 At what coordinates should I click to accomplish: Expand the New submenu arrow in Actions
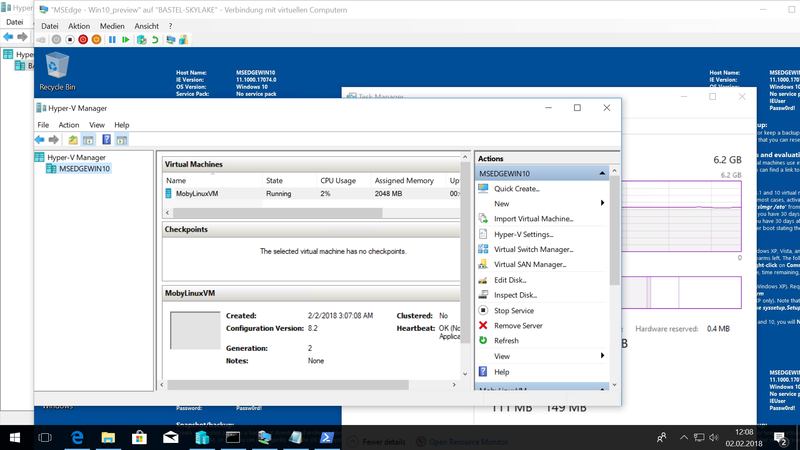[602, 203]
